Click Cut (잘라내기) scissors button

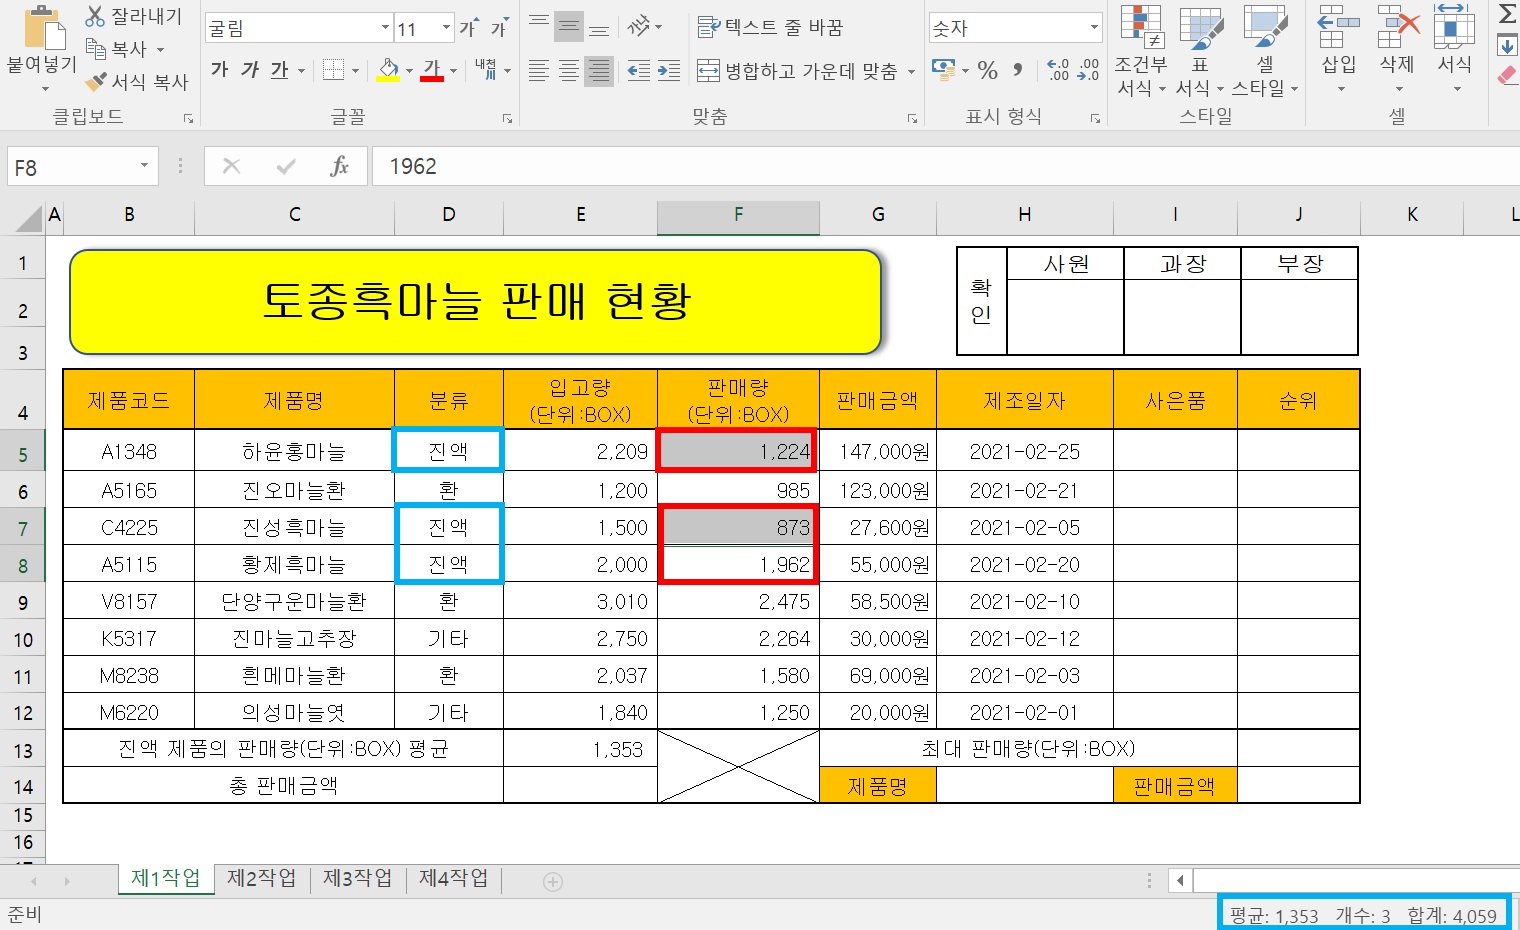coord(134,16)
